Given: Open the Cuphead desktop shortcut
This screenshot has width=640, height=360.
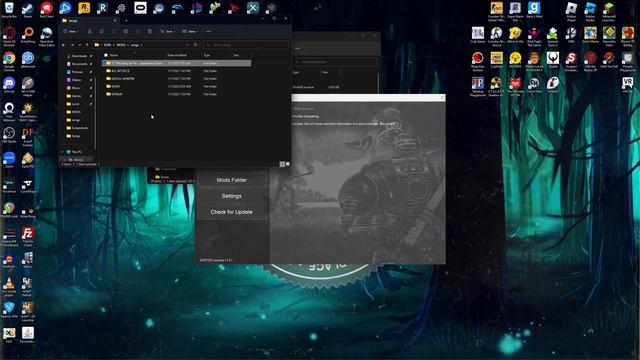Looking at the screenshot, I should coord(496,60).
